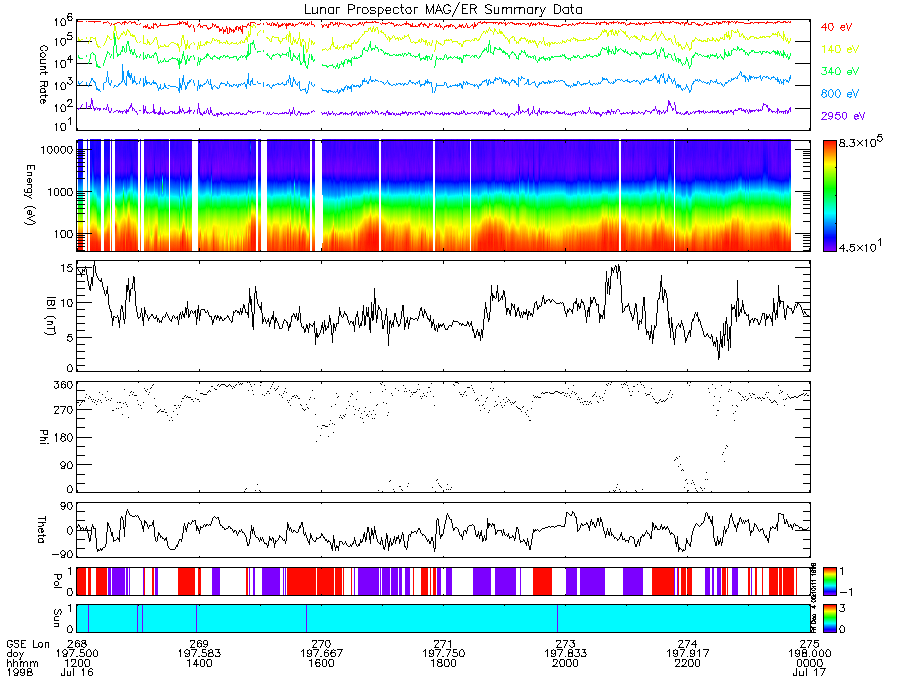Click the '197.667' doy value
Screen dimensions: 900x700
pos(321,654)
